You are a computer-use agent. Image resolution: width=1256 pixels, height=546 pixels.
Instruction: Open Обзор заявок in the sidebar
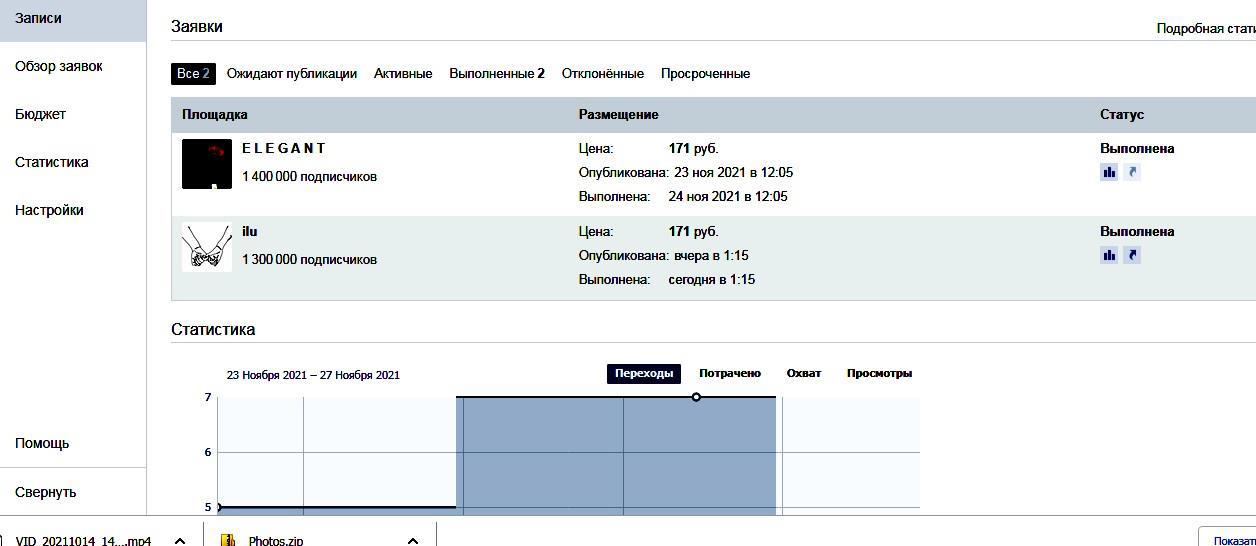pyautogui.click(x=59, y=66)
